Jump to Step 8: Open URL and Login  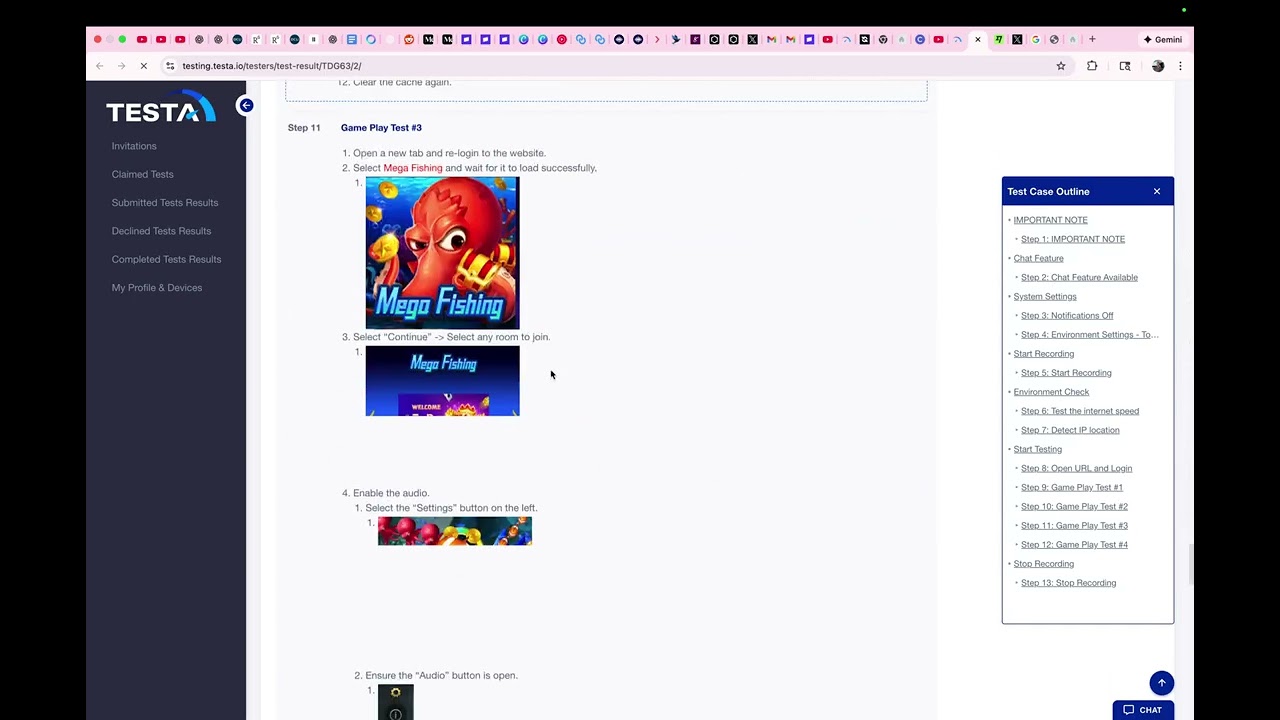tap(1076, 468)
